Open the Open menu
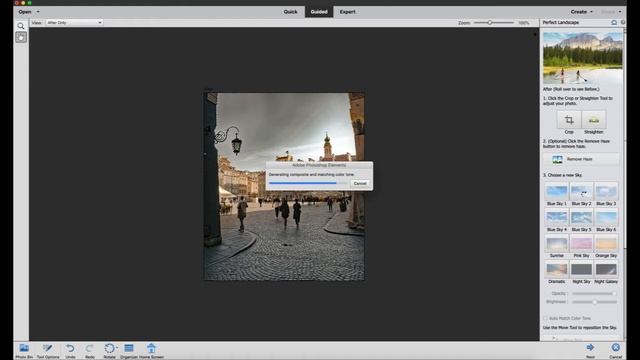This screenshot has height=360, width=640. 29,12
